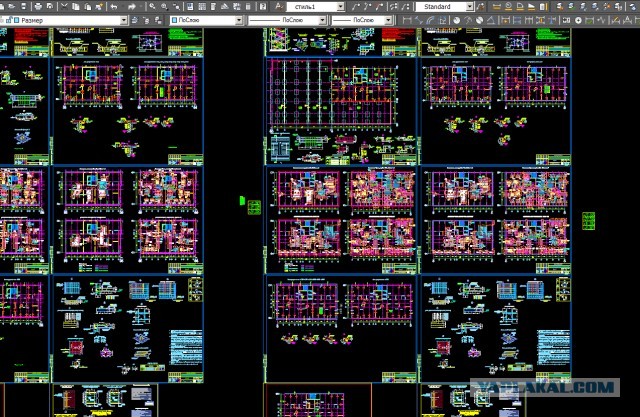Make object's layer current icon
This screenshot has width=640, height=417.
tap(134, 20)
